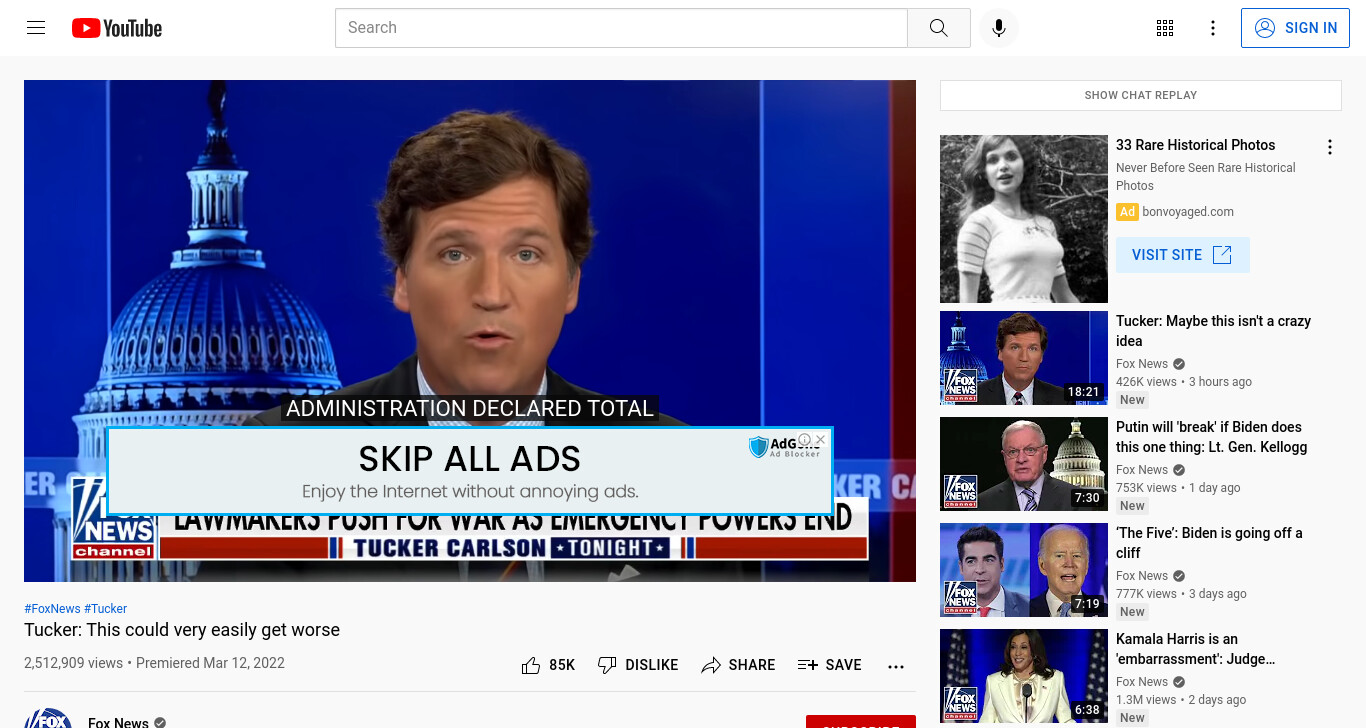Click title 'Putin will break if Biden does this'
The image size is (1366, 728).
coord(1212,437)
